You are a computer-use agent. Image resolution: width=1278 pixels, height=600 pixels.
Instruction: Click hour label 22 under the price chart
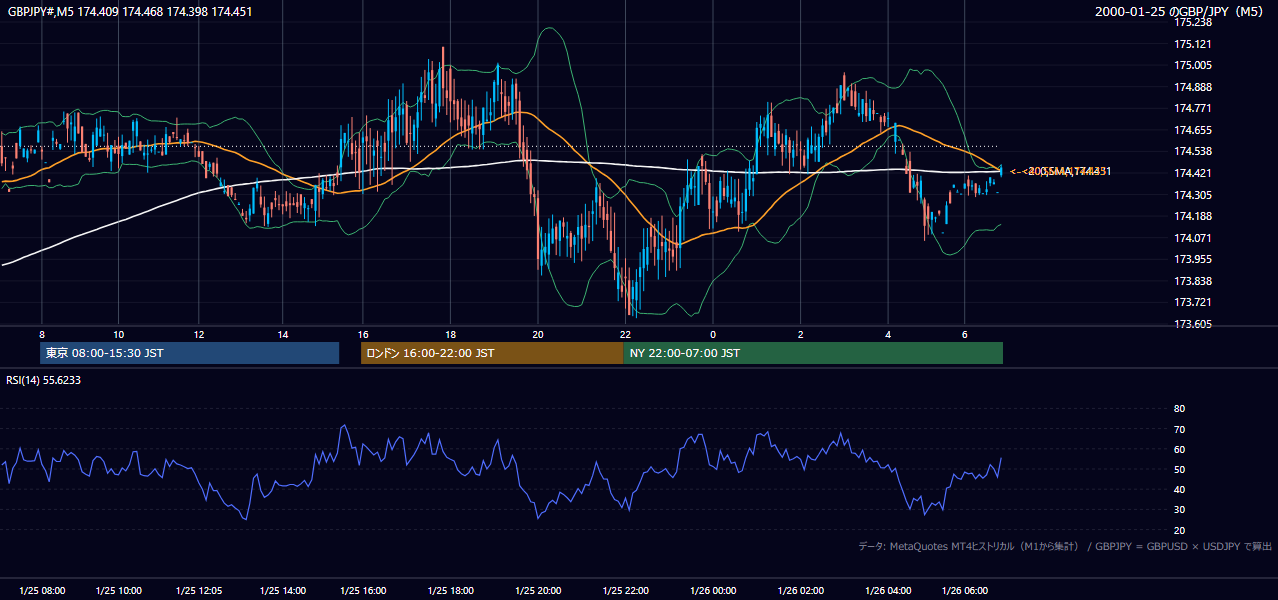click(x=625, y=334)
